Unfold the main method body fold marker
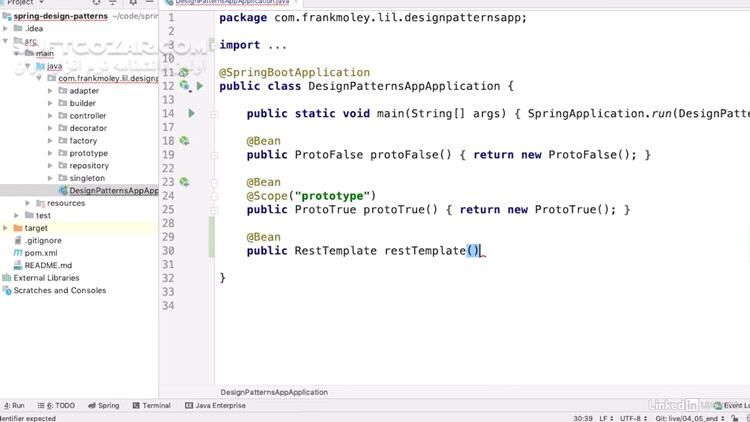 tap(214, 114)
